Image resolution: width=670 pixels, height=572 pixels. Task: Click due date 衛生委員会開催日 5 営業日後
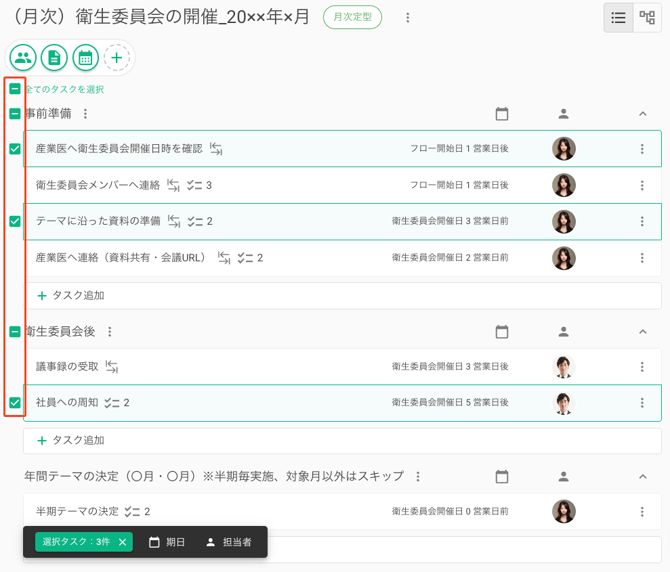point(450,402)
